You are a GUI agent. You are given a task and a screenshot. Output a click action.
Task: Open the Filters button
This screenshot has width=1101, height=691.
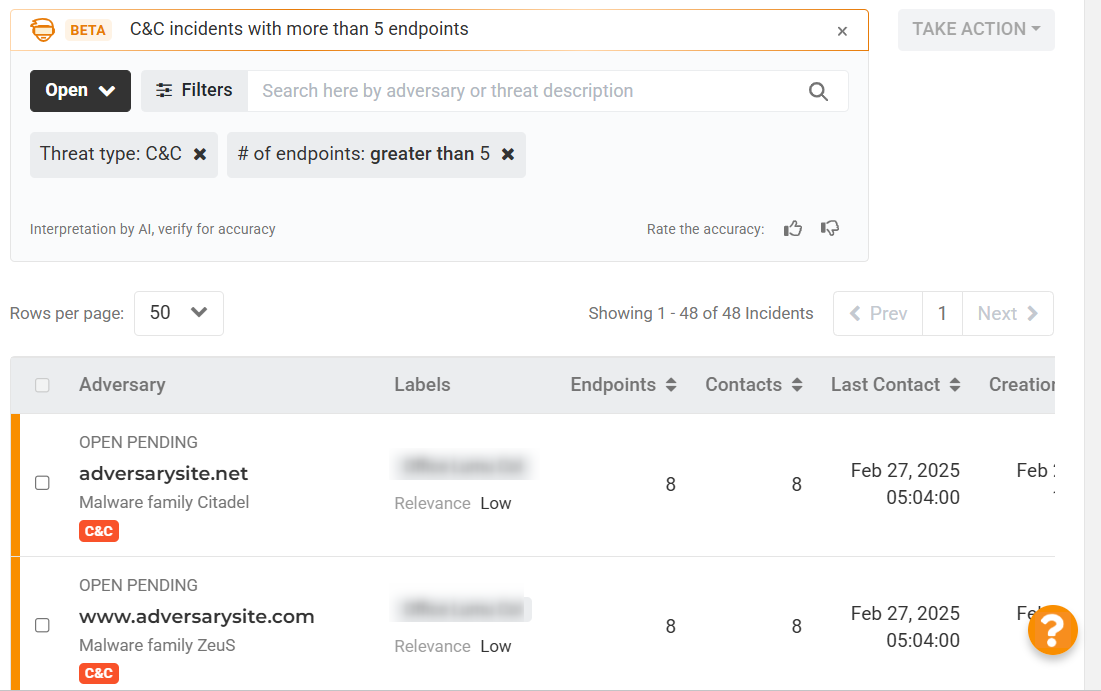coord(194,91)
